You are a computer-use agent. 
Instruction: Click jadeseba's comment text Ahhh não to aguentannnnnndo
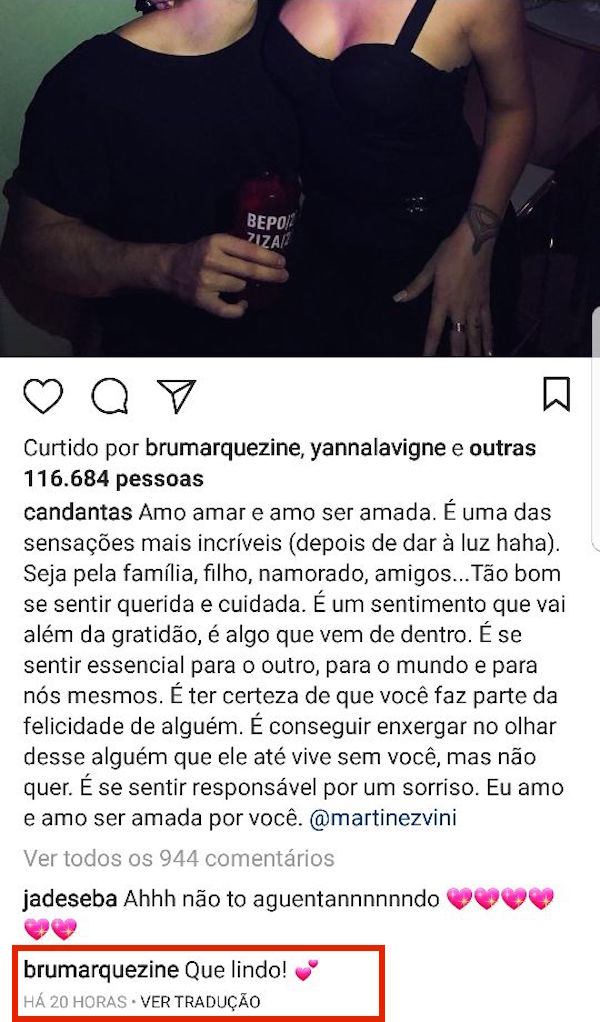281,899
